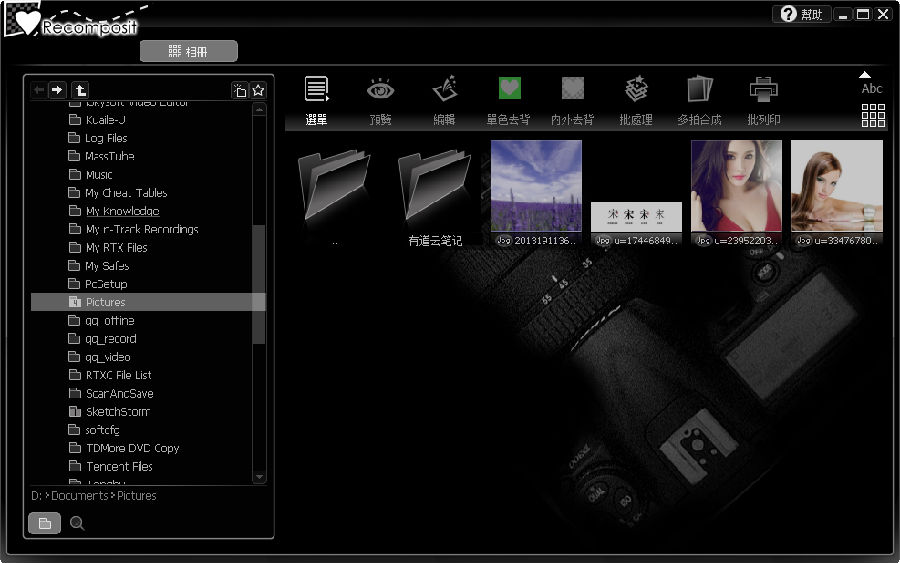Select the PcSetup folder
This screenshot has width=900, height=563.
[98, 284]
